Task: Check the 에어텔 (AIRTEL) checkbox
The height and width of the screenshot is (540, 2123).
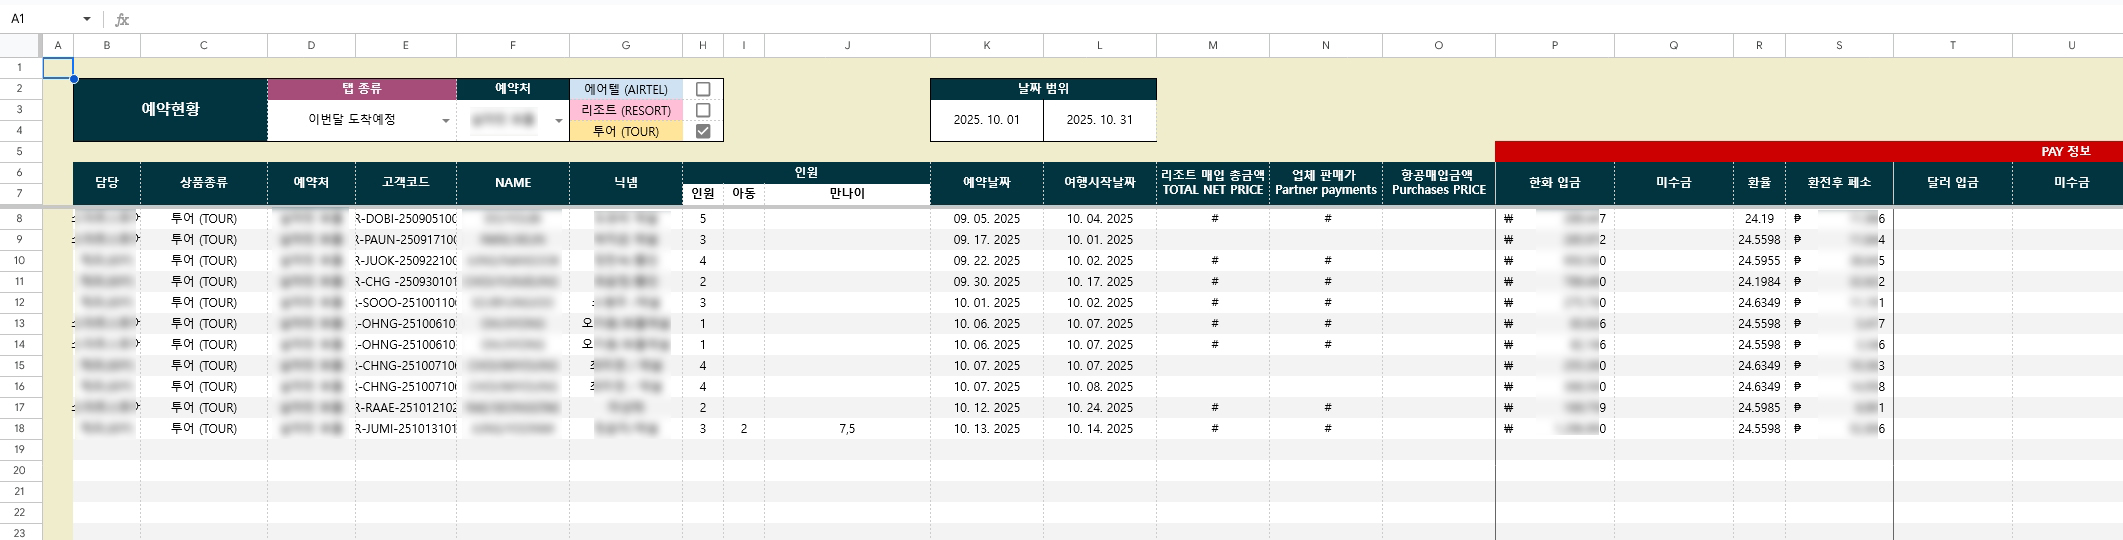Action: pyautogui.click(x=703, y=89)
